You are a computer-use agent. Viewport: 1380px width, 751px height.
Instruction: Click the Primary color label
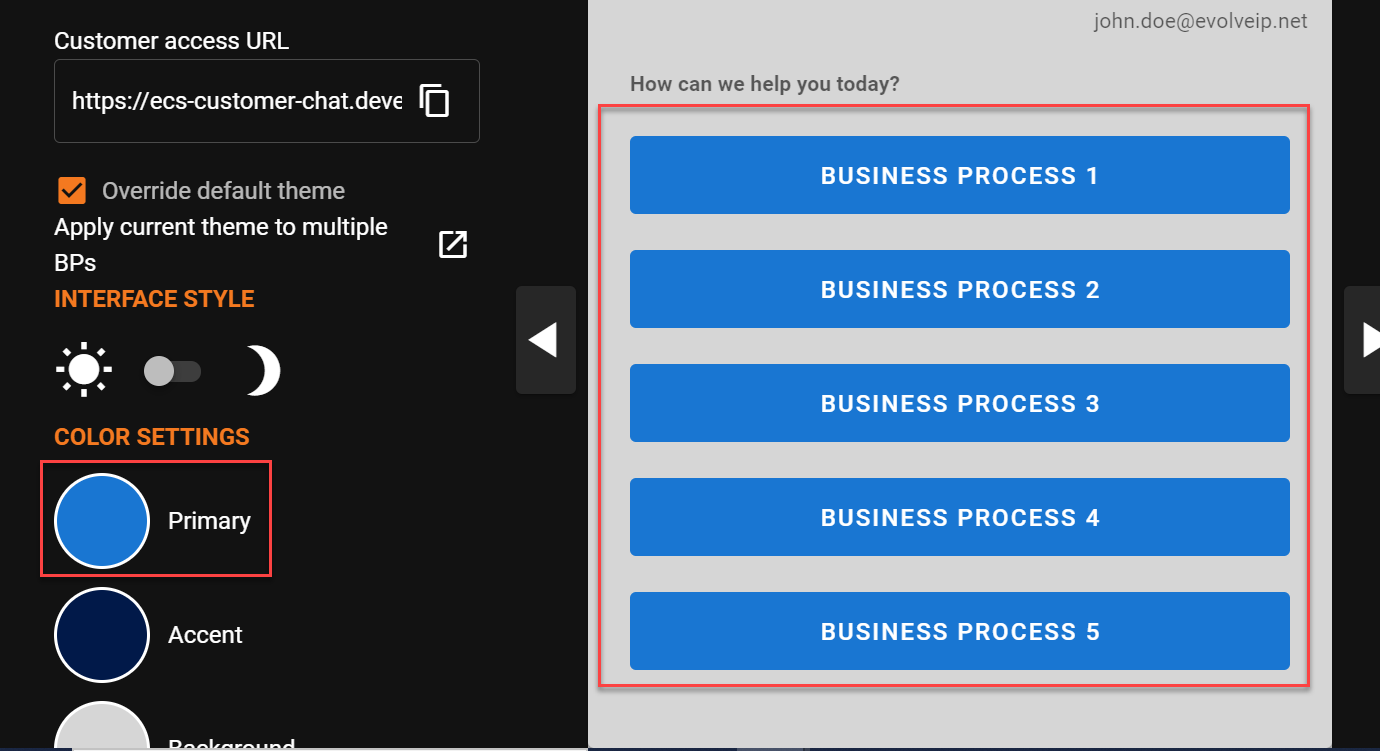click(x=209, y=521)
